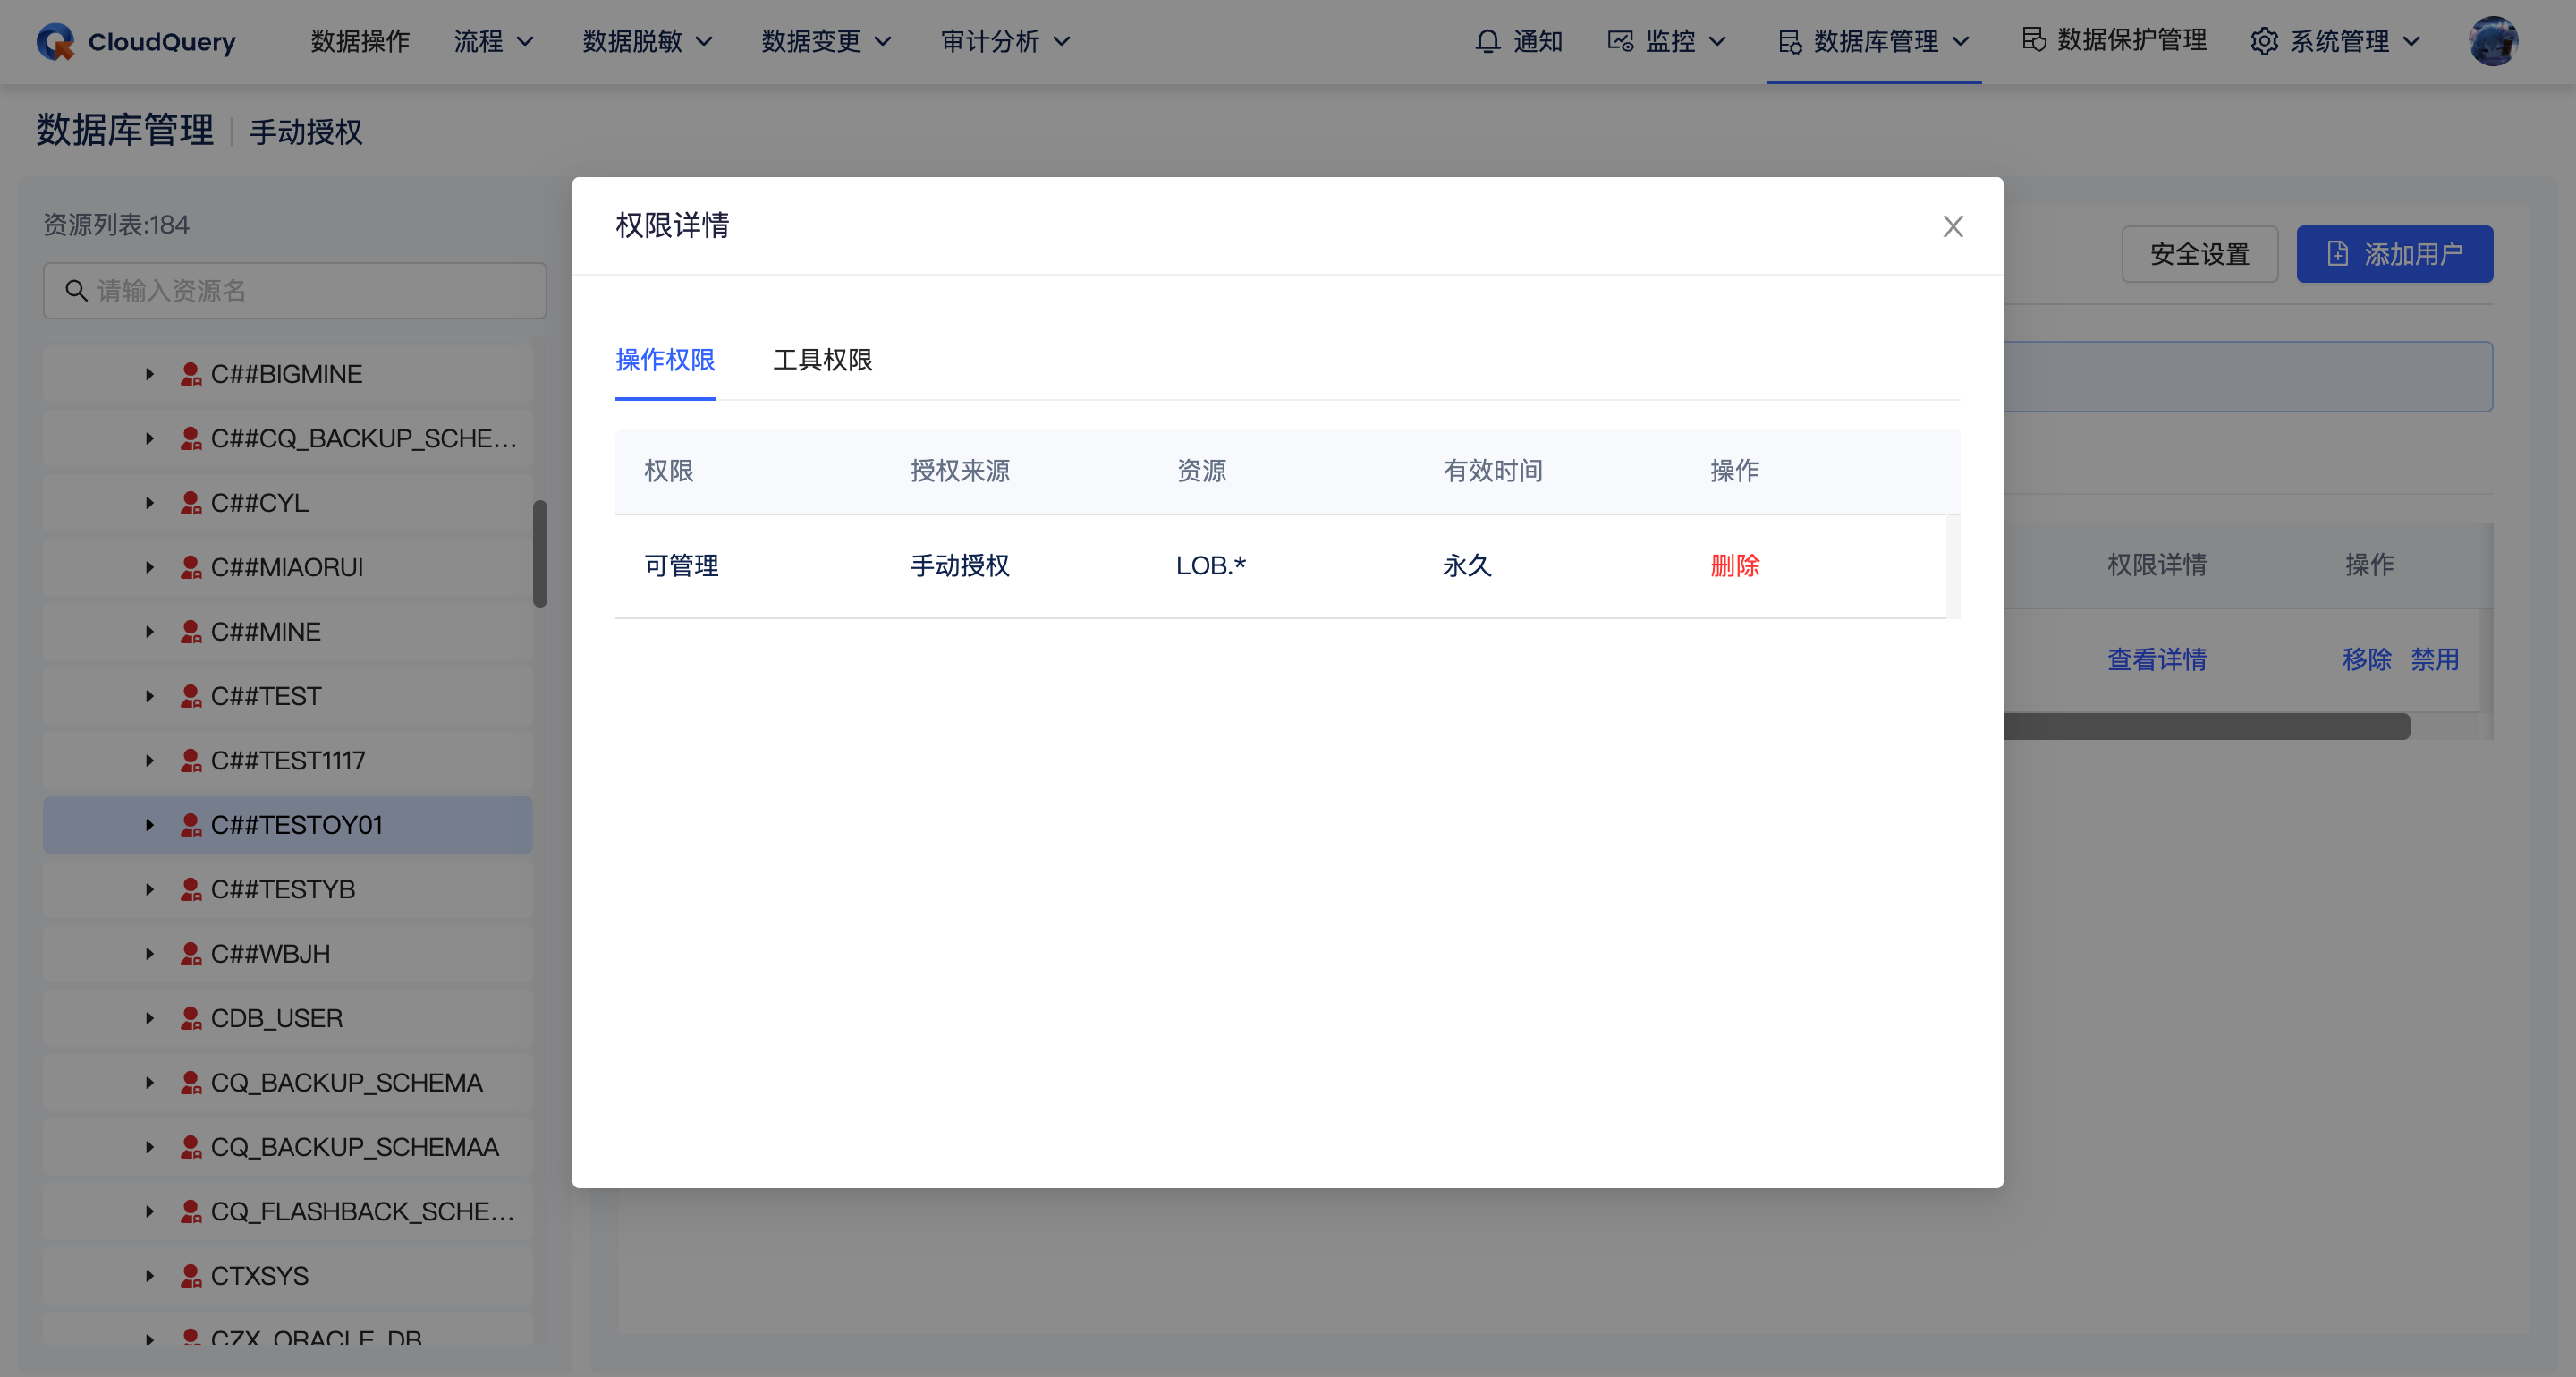
Task: Click user icon next to C##CQ_BACKUP_SCHE...
Action: 190,438
